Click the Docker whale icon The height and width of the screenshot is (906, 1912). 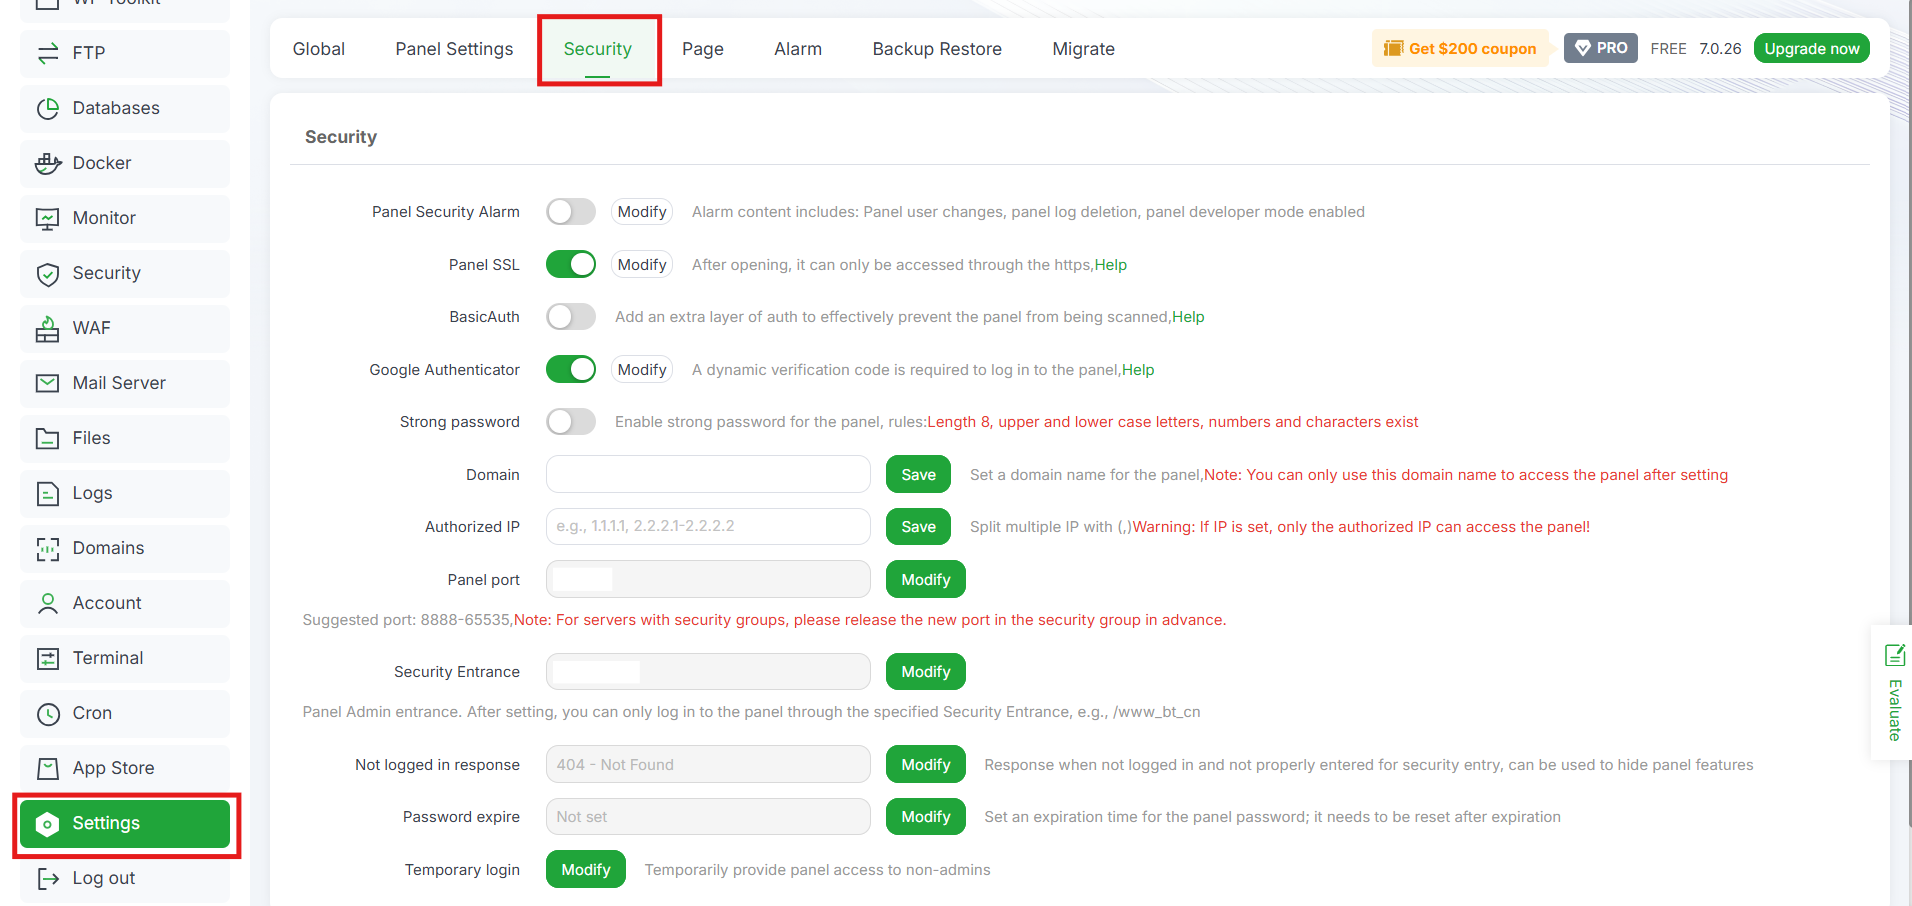point(48,163)
